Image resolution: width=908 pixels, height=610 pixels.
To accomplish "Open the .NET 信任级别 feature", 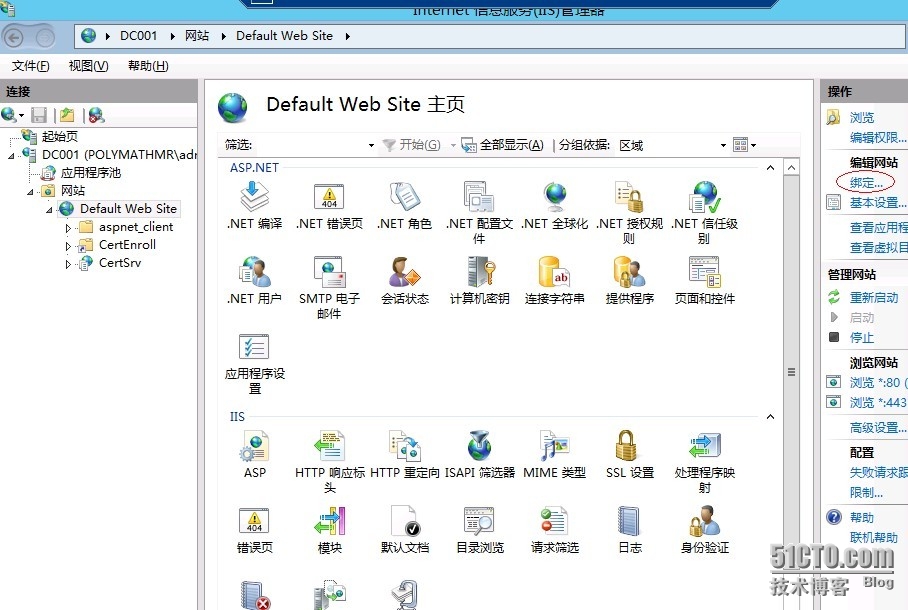I will [705, 212].
